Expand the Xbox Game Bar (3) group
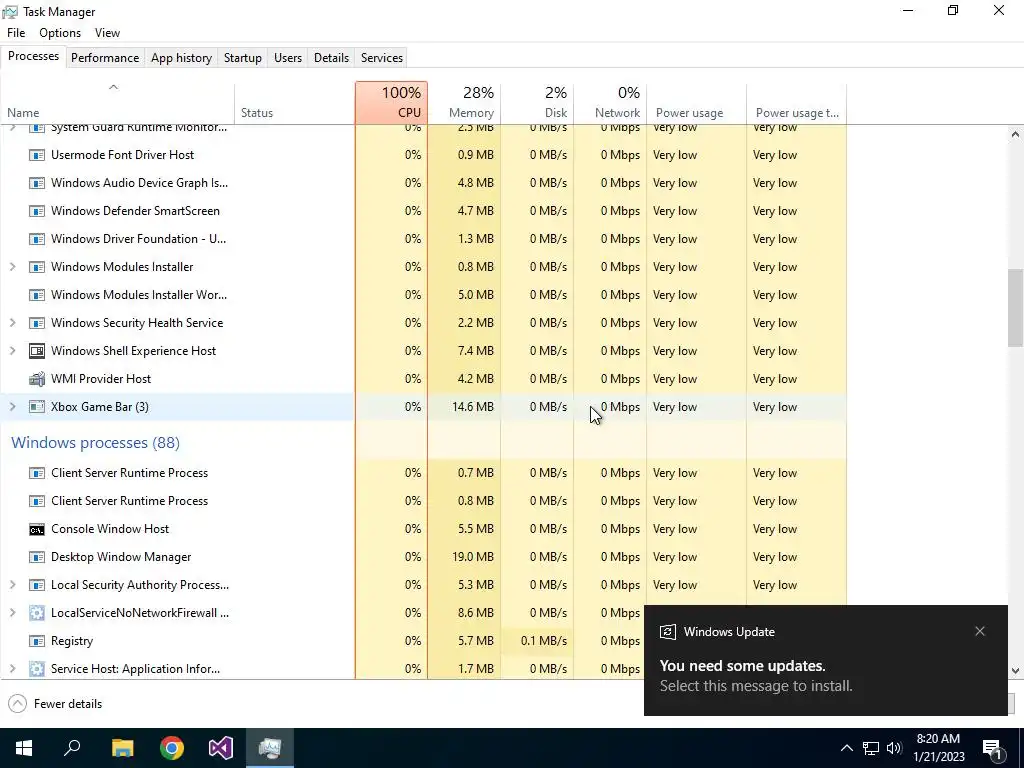The height and width of the screenshot is (768, 1024). point(12,407)
